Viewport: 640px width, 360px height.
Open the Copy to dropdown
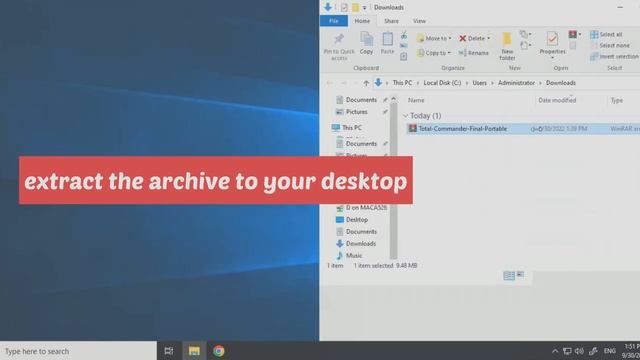pyautogui.click(x=434, y=53)
